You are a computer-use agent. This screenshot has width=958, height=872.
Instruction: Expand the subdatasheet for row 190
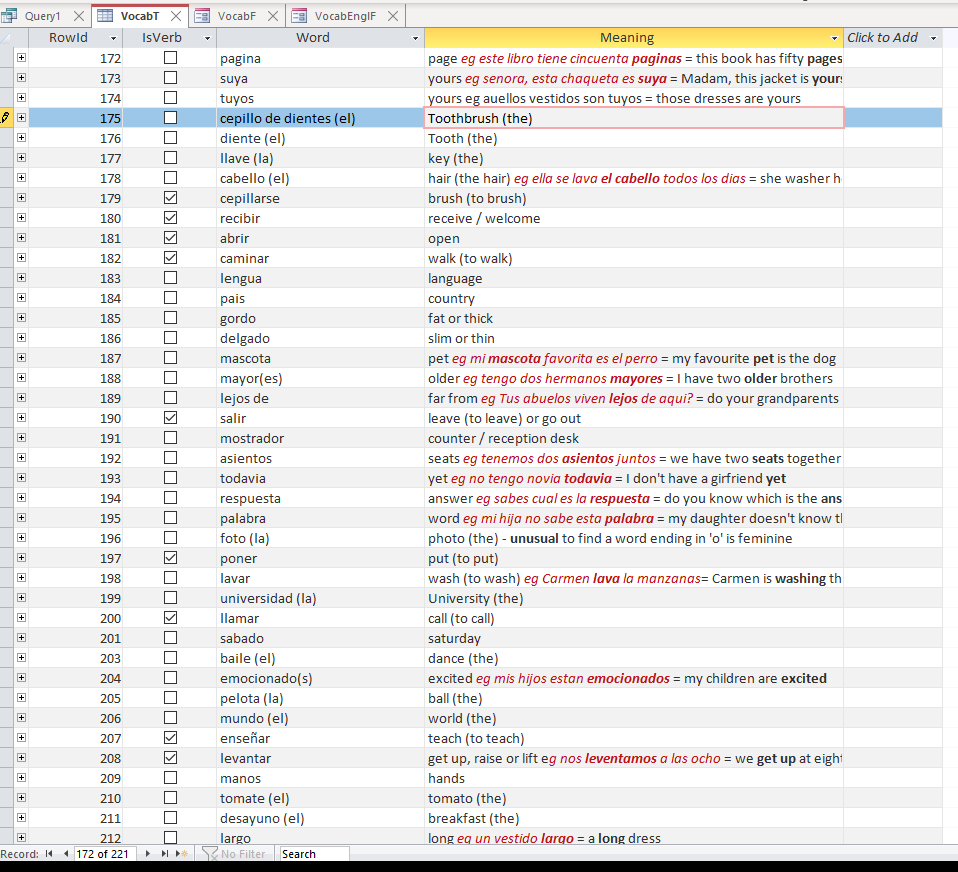coord(21,417)
